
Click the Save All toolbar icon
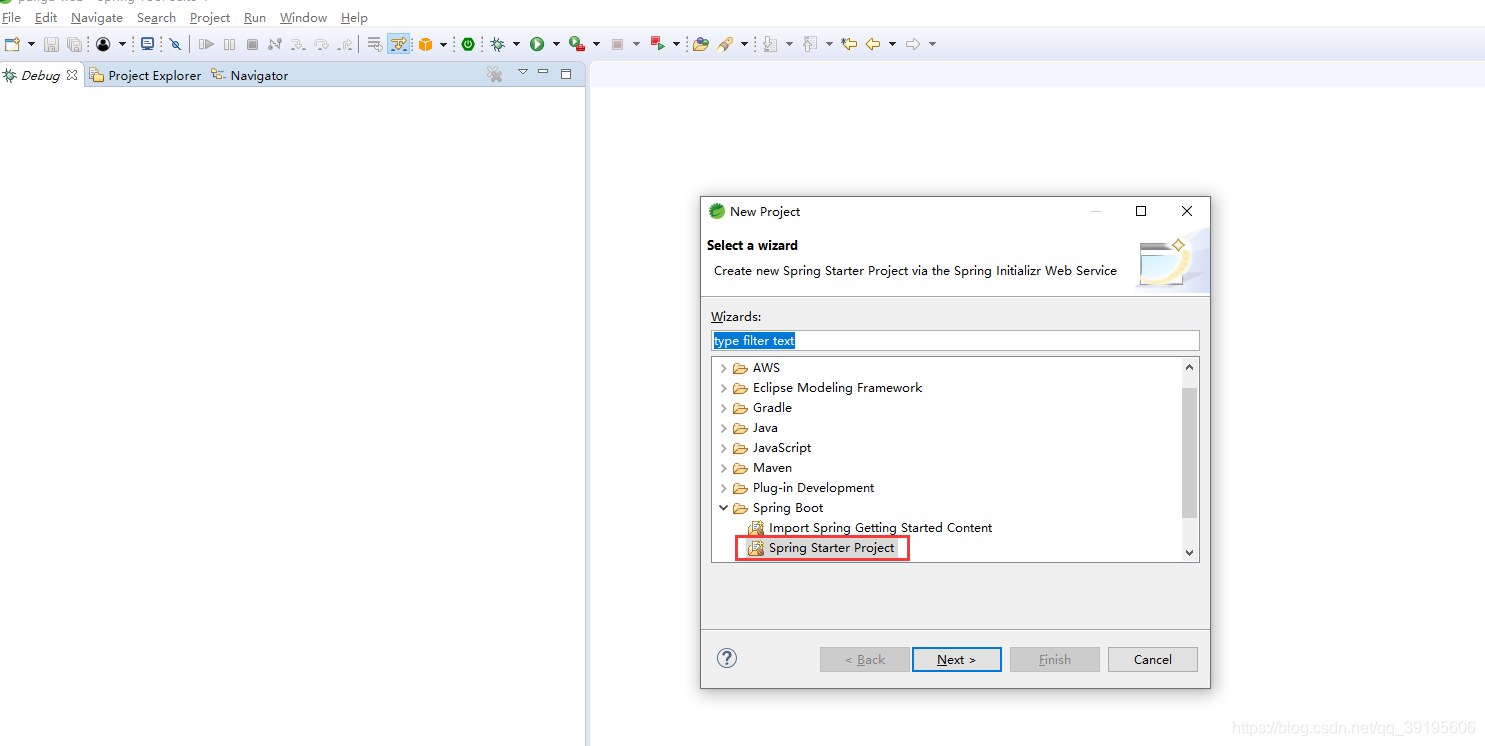pos(74,44)
